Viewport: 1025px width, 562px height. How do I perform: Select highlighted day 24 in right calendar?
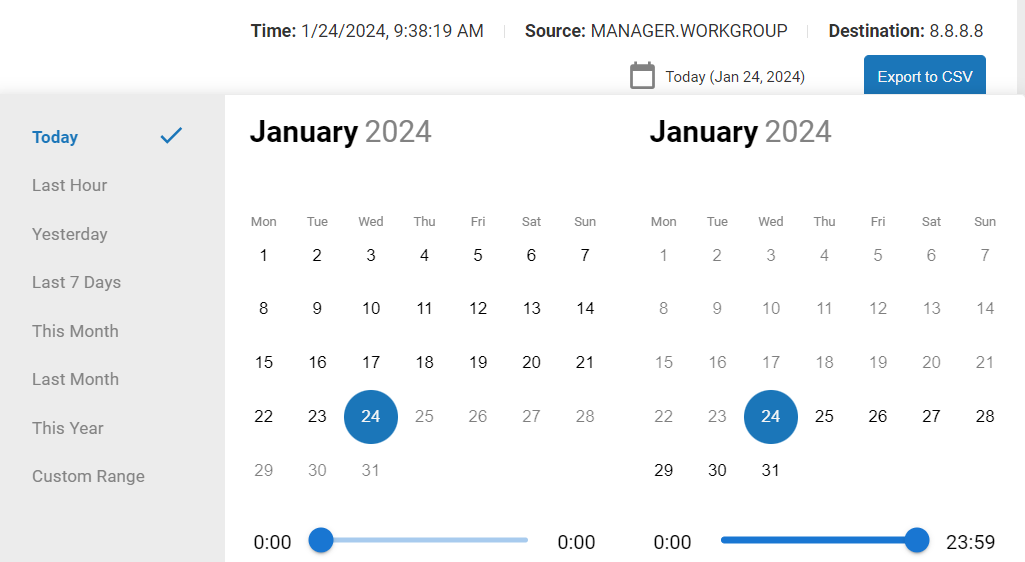[771, 416]
